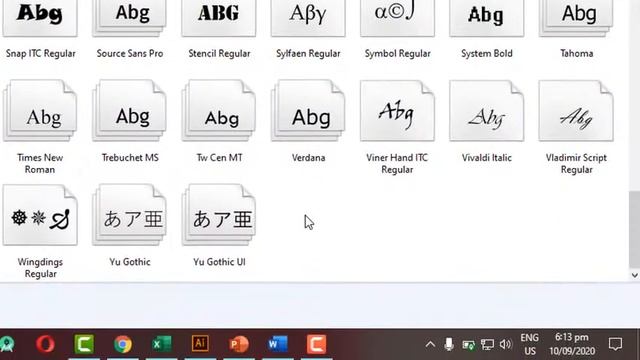Open Excel from the taskbar

coord(162,344)
